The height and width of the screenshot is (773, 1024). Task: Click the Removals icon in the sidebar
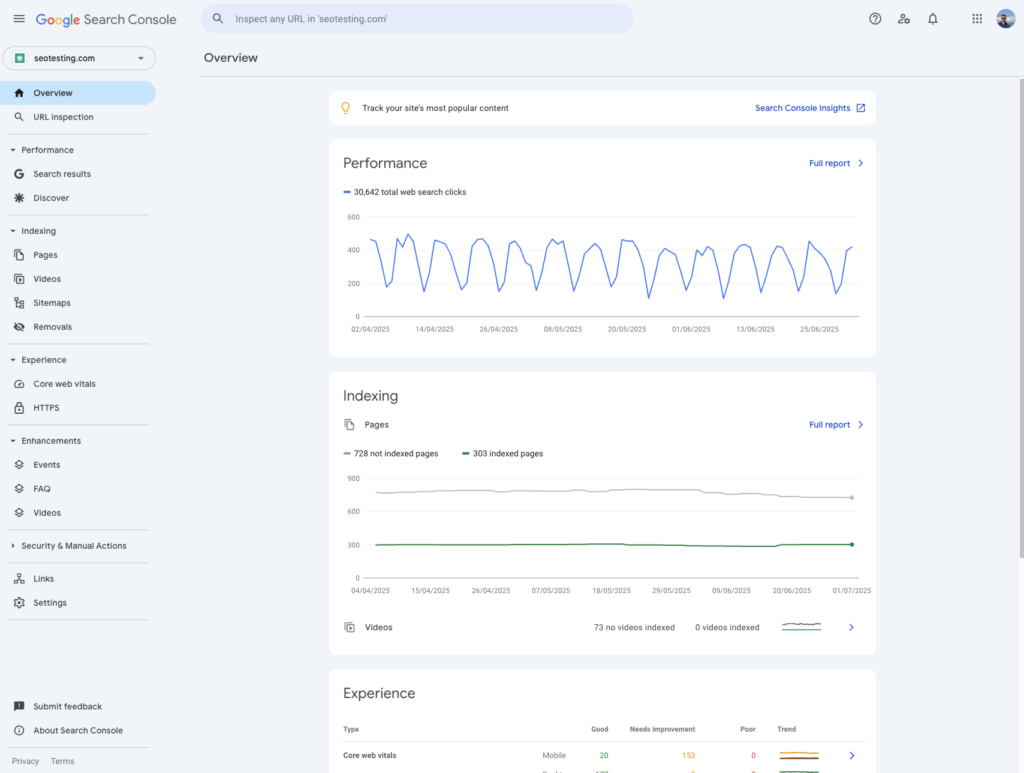(19, 327)
